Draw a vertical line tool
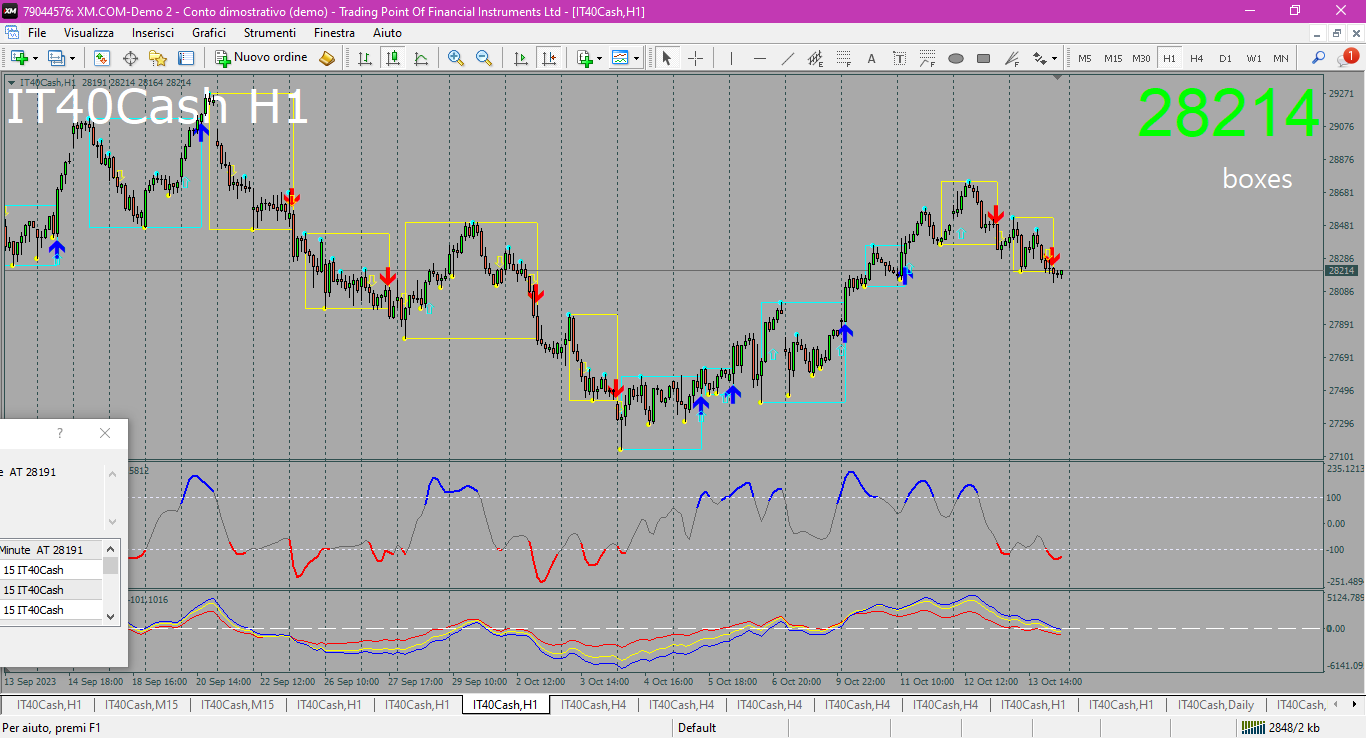This screenshot has width=1366, height=738. (731, 58)
